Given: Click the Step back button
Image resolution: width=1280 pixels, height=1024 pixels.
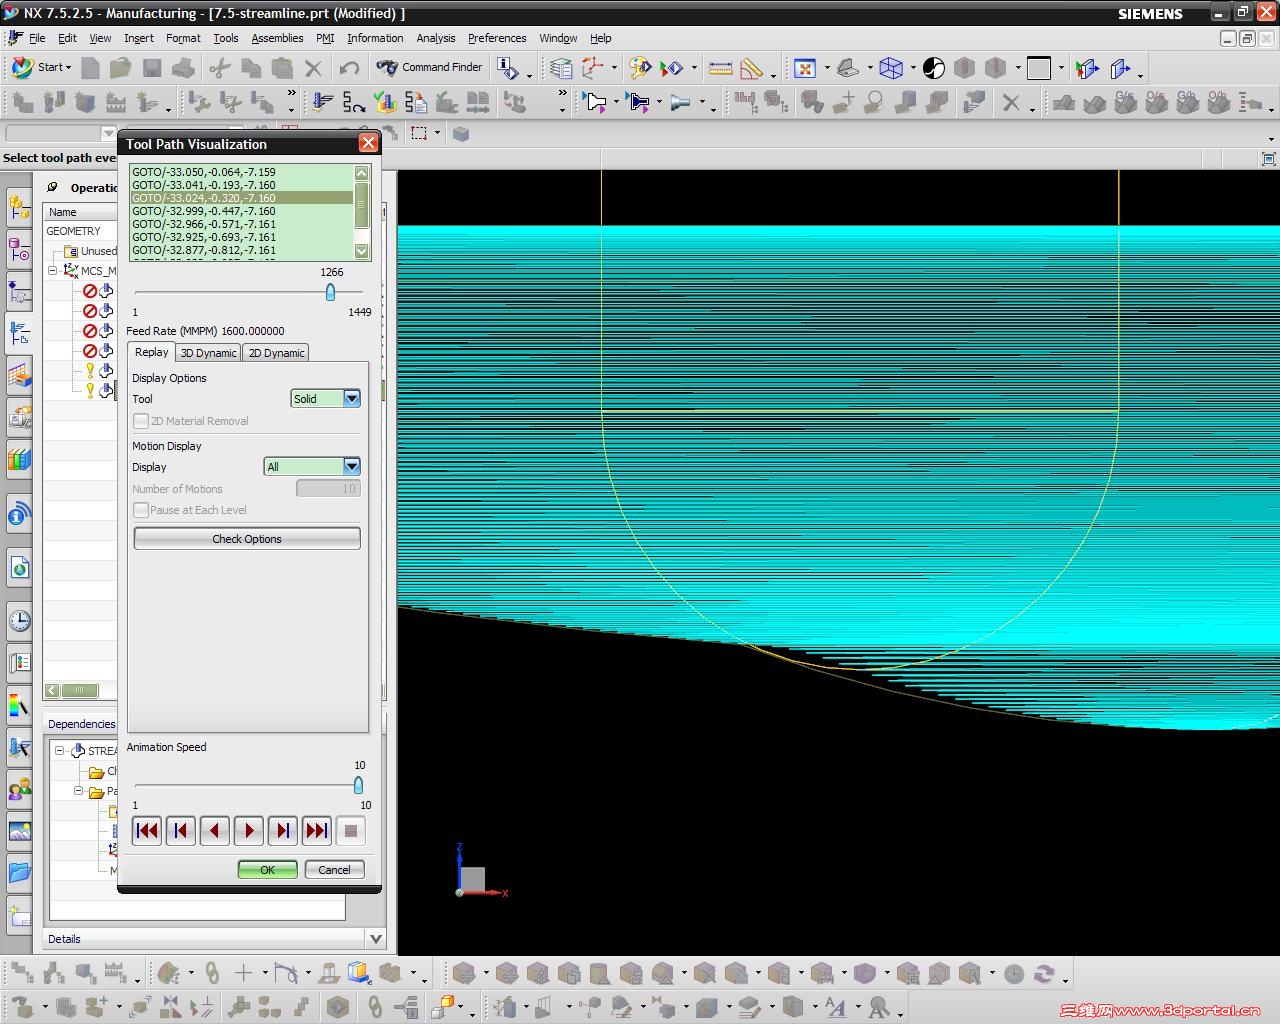Looking at the screenshot, I should tap(181, 830).
